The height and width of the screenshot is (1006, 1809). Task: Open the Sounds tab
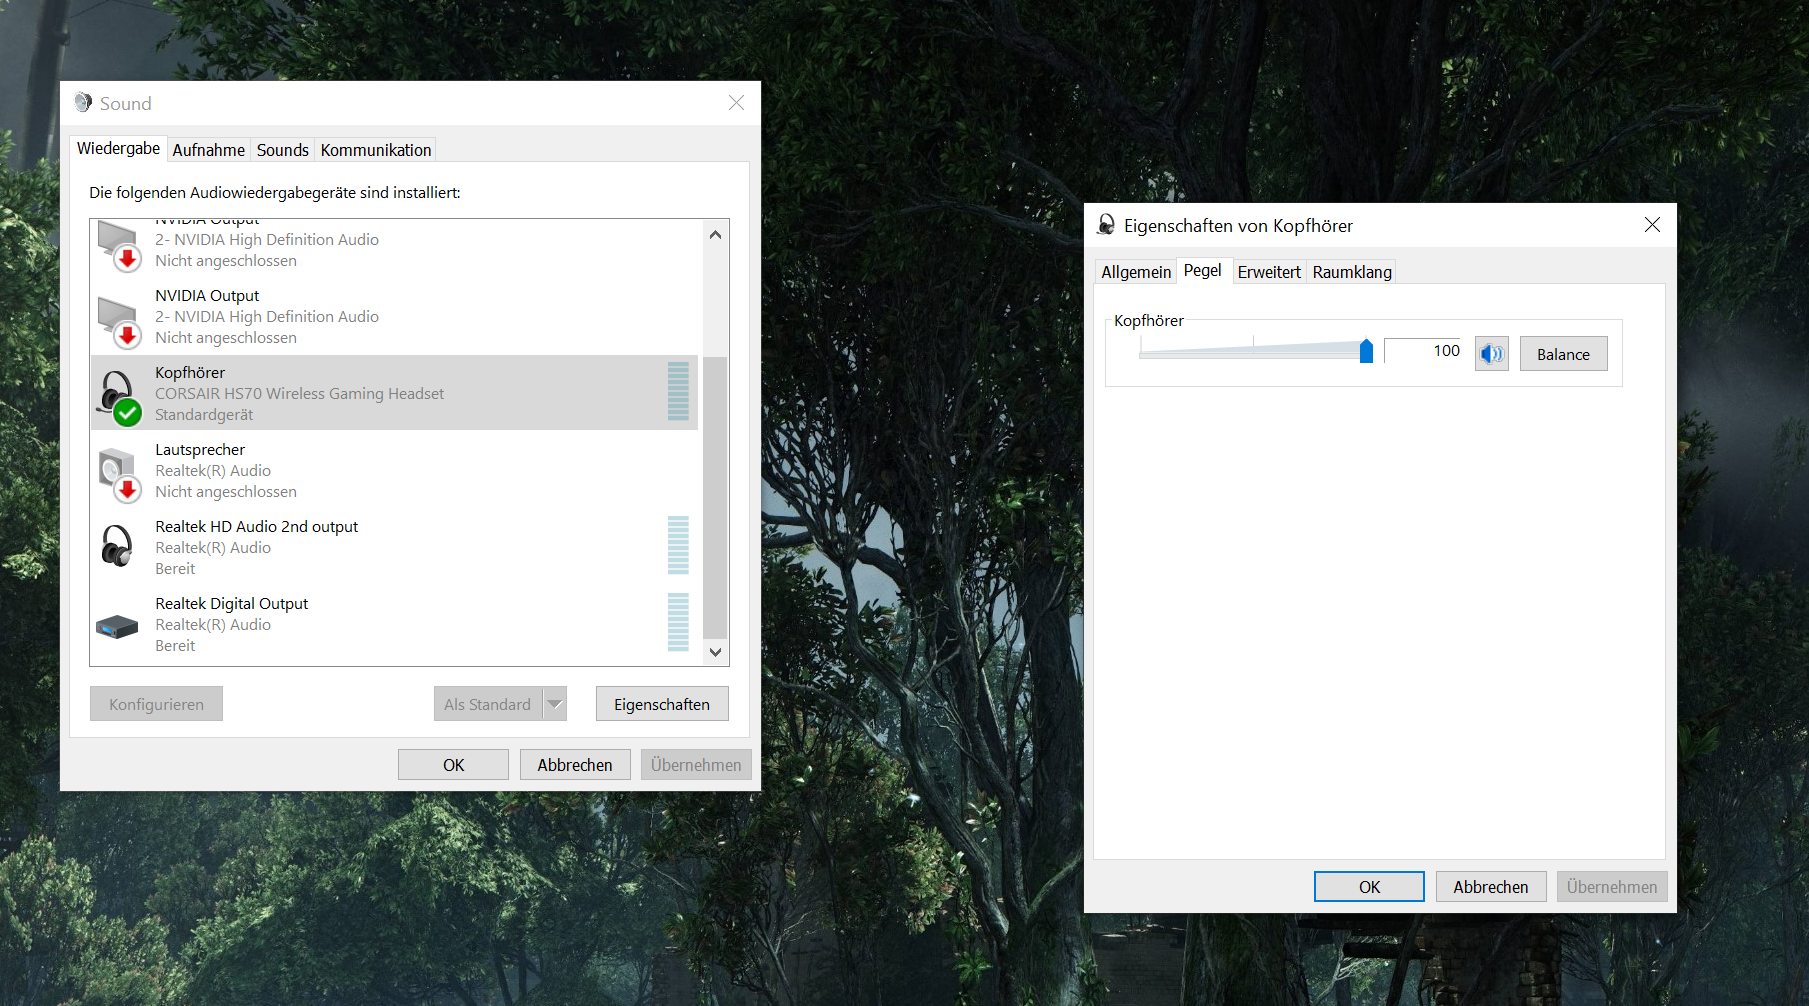click(x=282, y=150)
